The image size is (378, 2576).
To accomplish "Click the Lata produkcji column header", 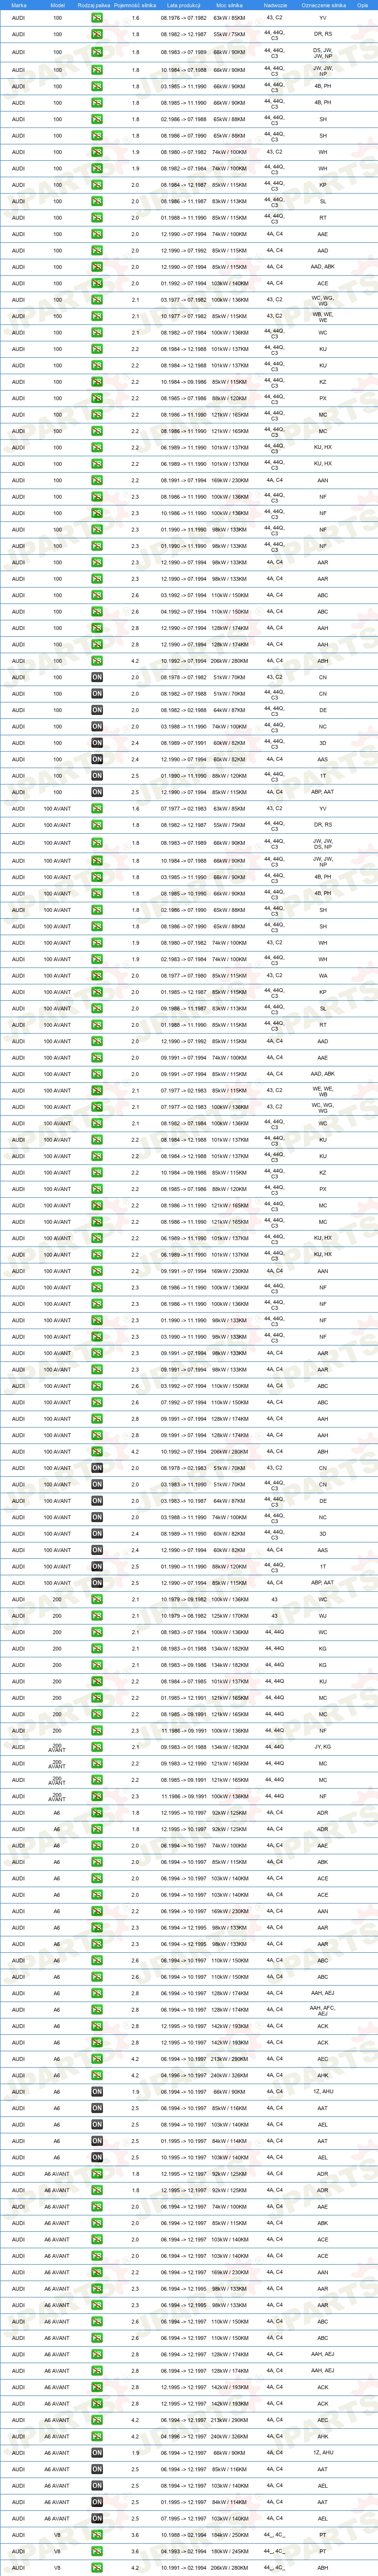I will click(183, 5).
